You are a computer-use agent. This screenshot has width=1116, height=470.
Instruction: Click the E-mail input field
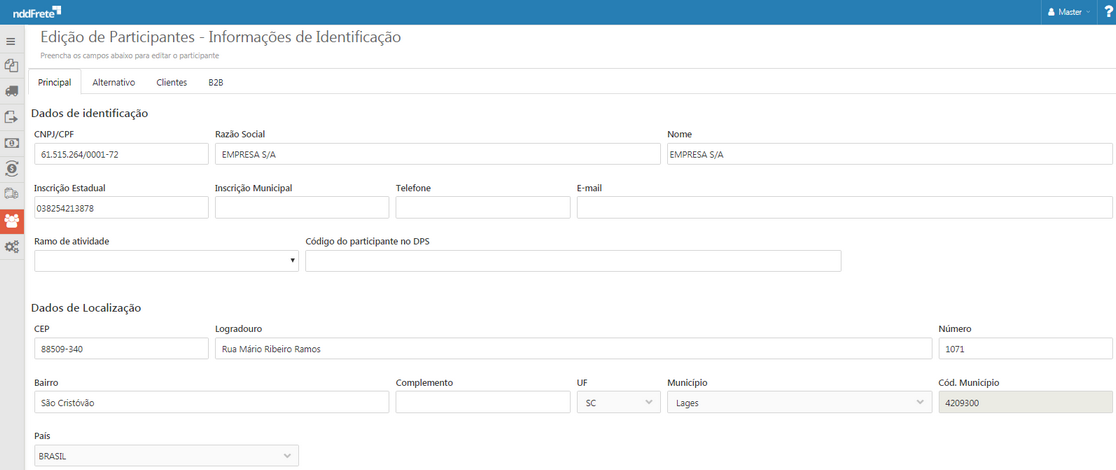844,207
